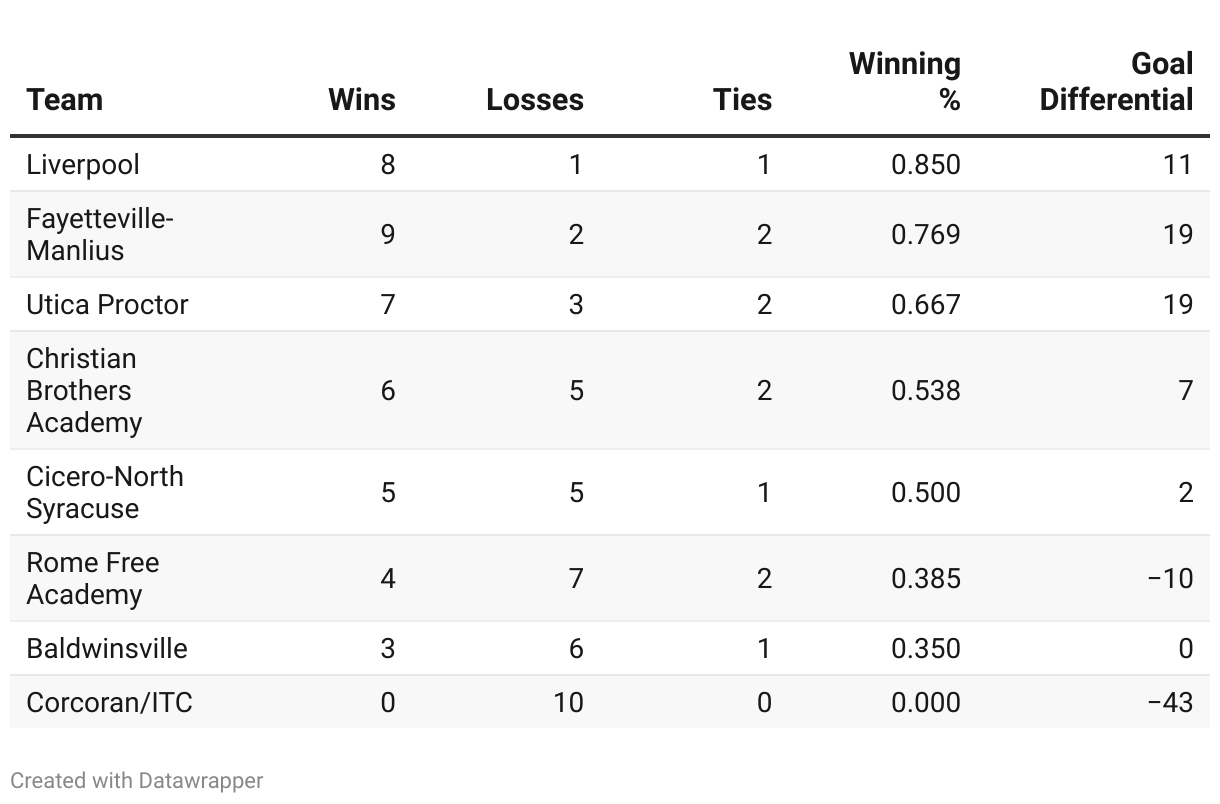Click the Winning % column header
The width and height of the screenshot is (1220, 804).
coord(905,82)
